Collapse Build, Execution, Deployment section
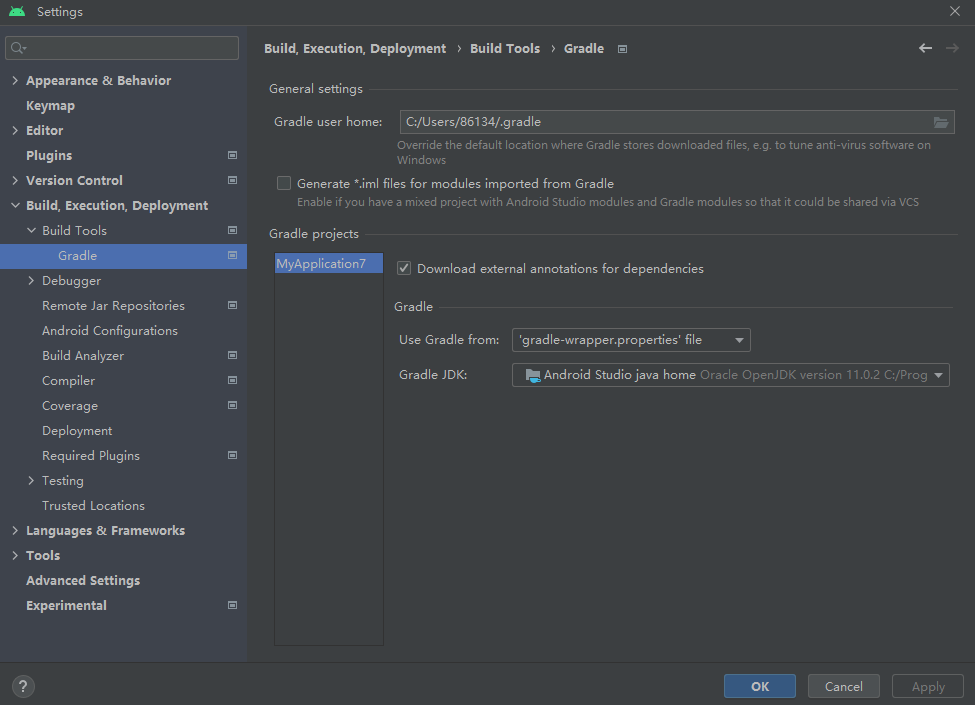This screenshot has height=705, width=975. point(16,206)
